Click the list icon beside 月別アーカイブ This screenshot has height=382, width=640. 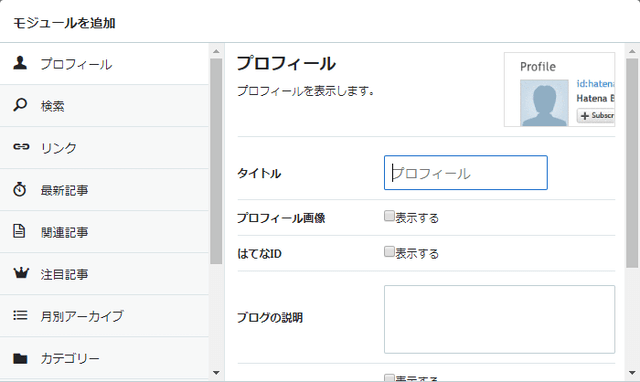tap(20, 315)
